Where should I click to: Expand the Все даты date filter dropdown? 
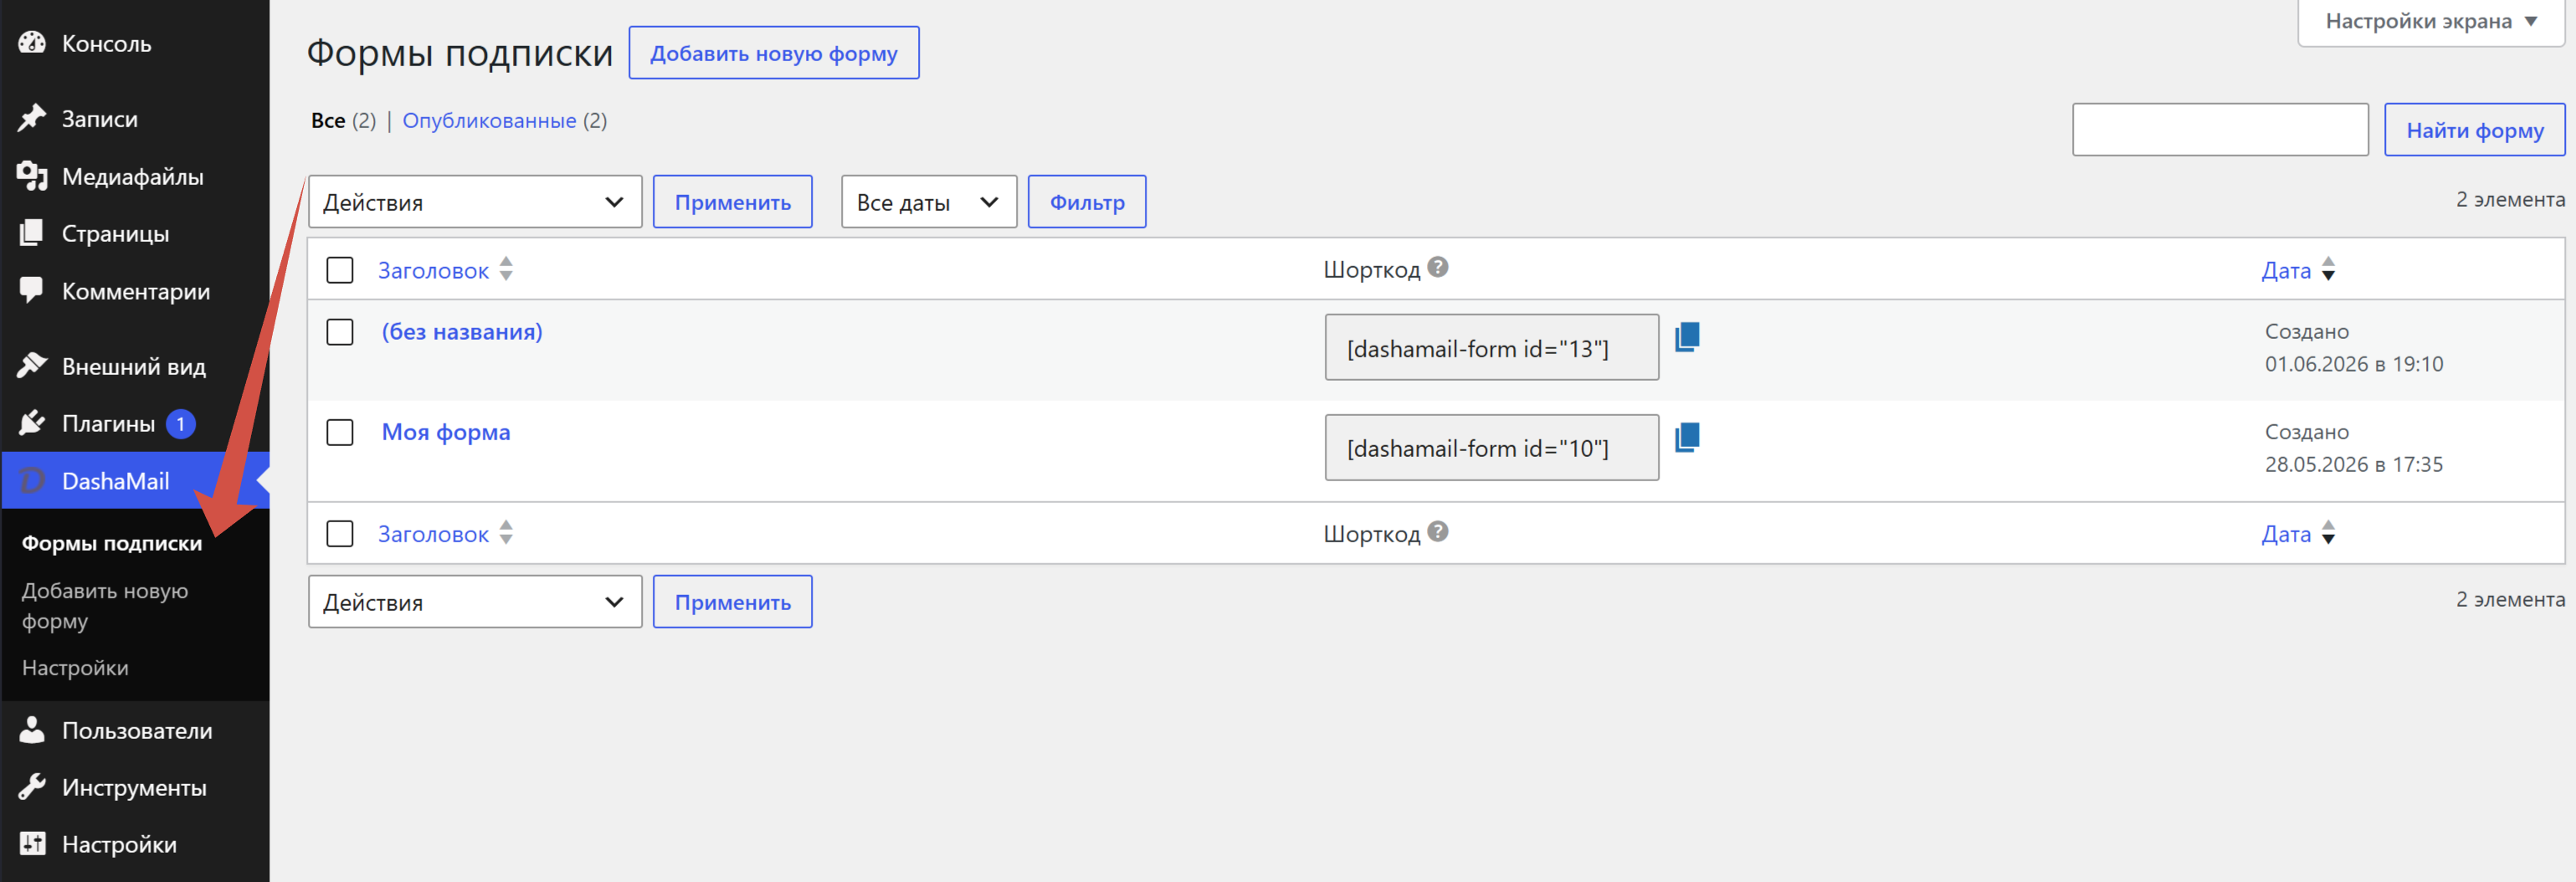[x=929, y=202]
